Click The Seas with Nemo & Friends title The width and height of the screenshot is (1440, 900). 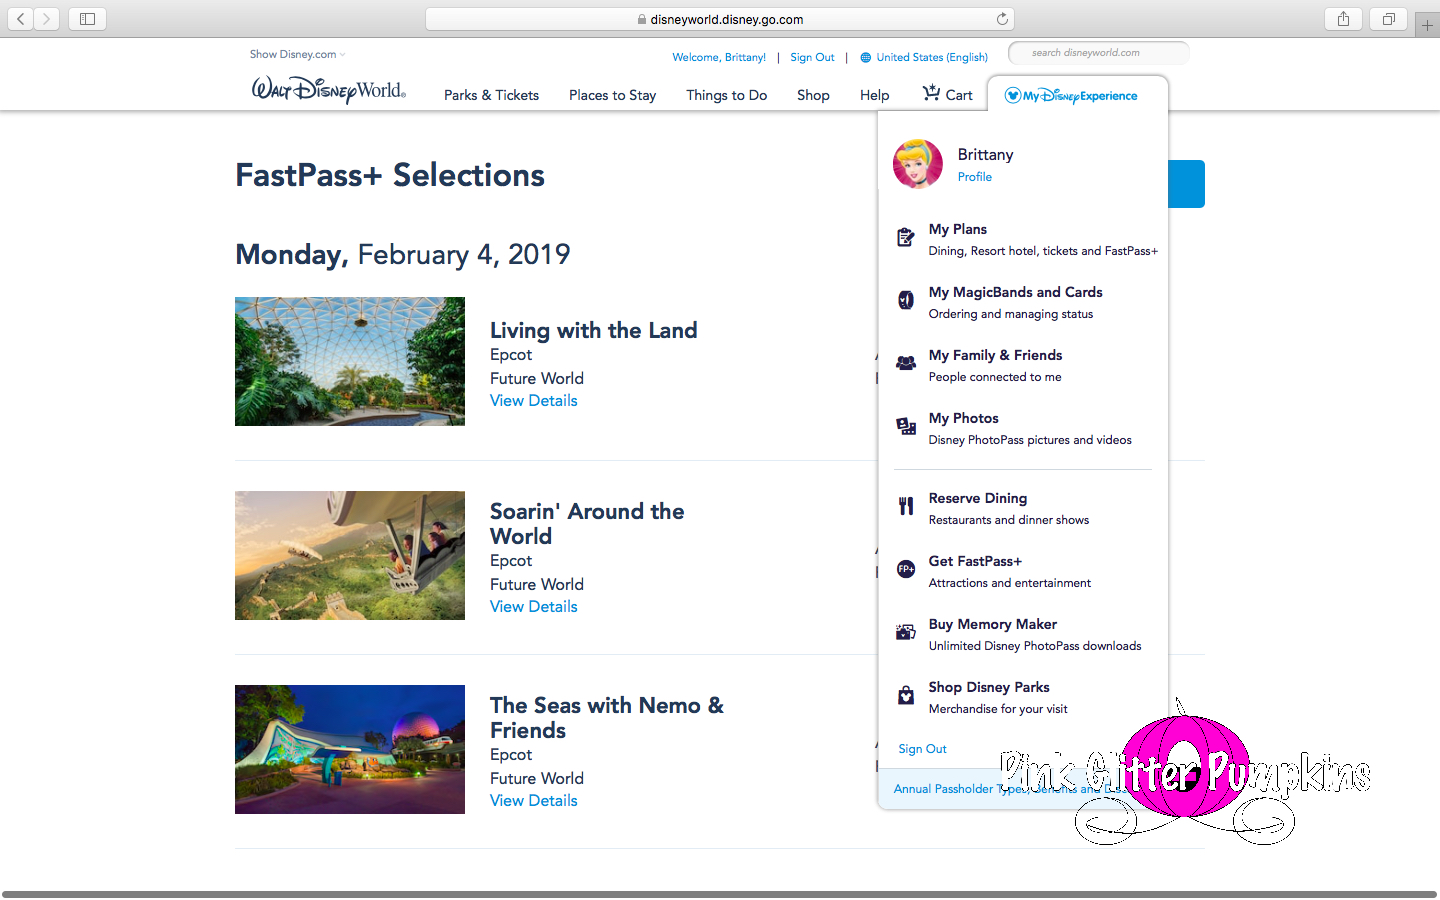(607, 718)
